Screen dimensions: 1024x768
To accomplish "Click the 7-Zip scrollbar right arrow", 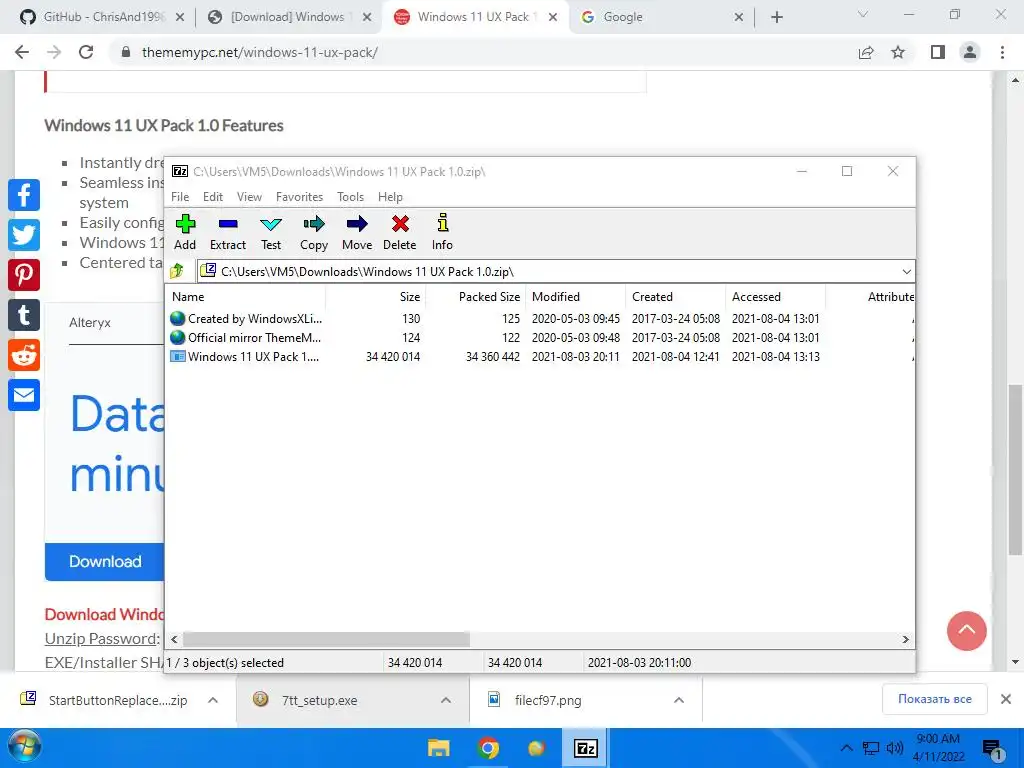I will (x=906, y=639).
